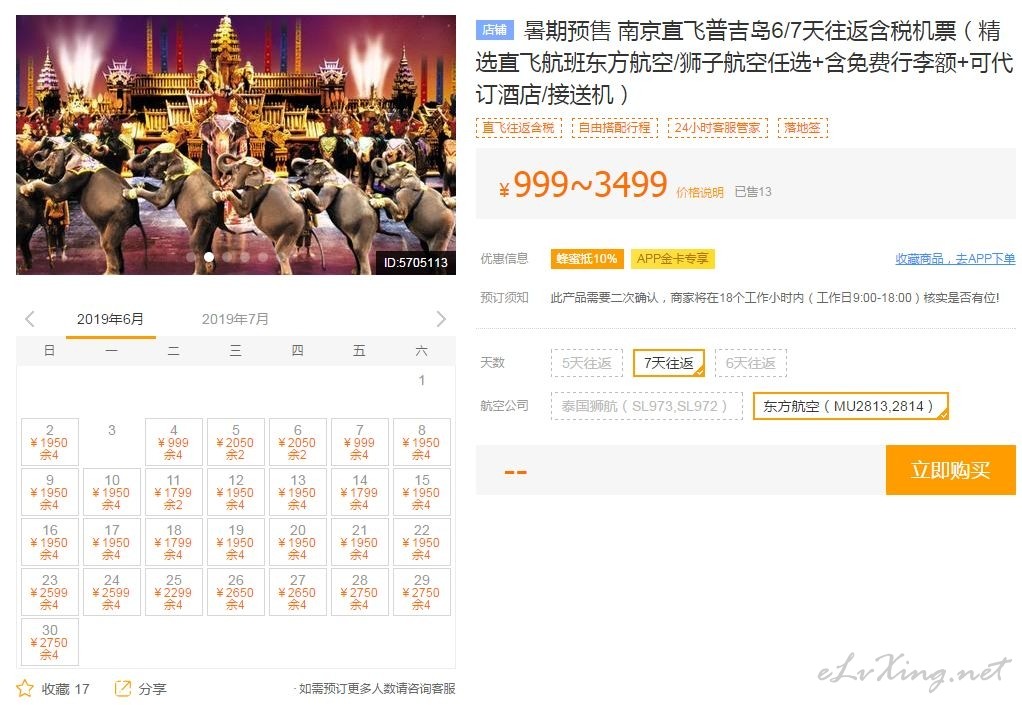The image size is (1022, 705).
Task: Click the blue 店铺 shop badge
Action: tap(495, 30)
